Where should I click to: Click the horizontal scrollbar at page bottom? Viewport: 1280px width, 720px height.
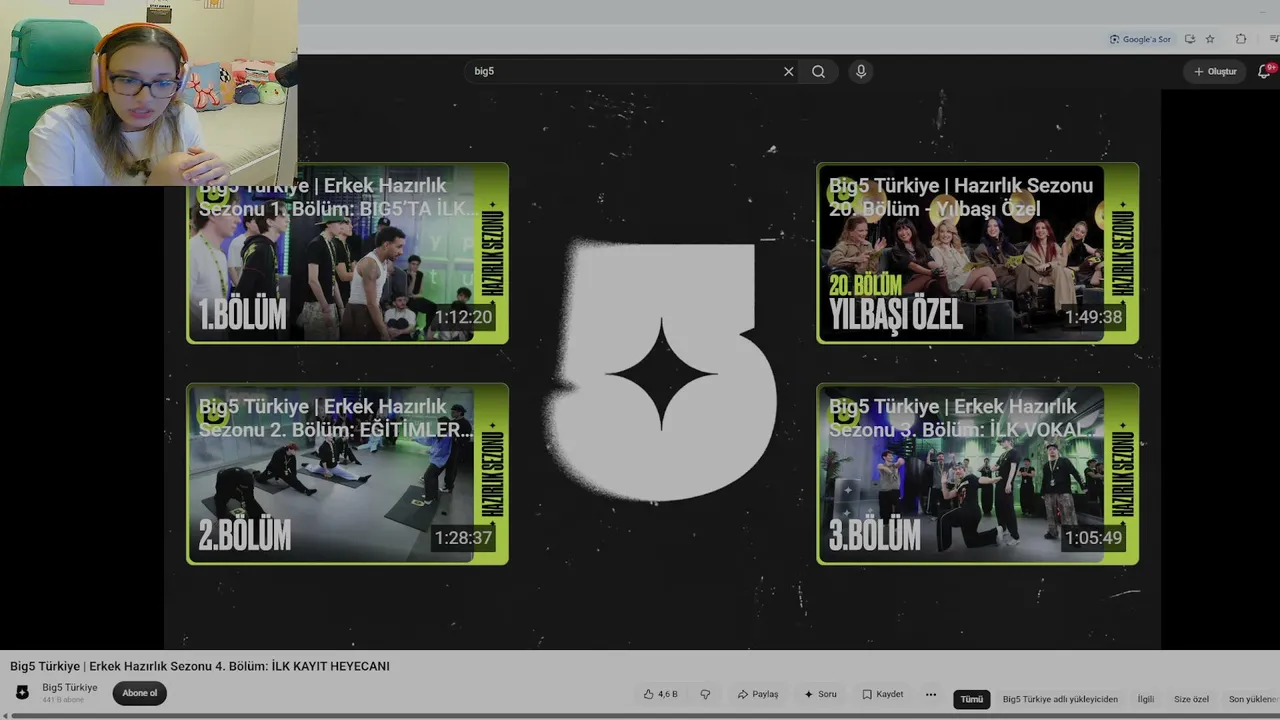click(x=640, y=716)
